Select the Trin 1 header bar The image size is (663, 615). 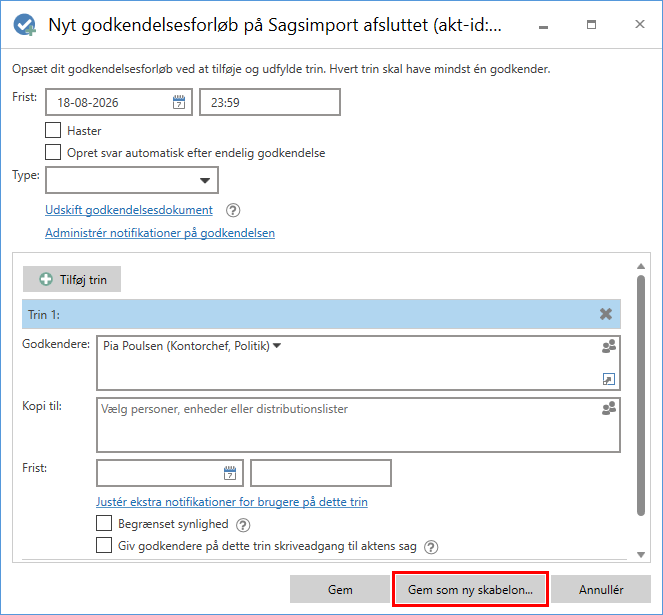pyautogui.click(x=321, y=314)
